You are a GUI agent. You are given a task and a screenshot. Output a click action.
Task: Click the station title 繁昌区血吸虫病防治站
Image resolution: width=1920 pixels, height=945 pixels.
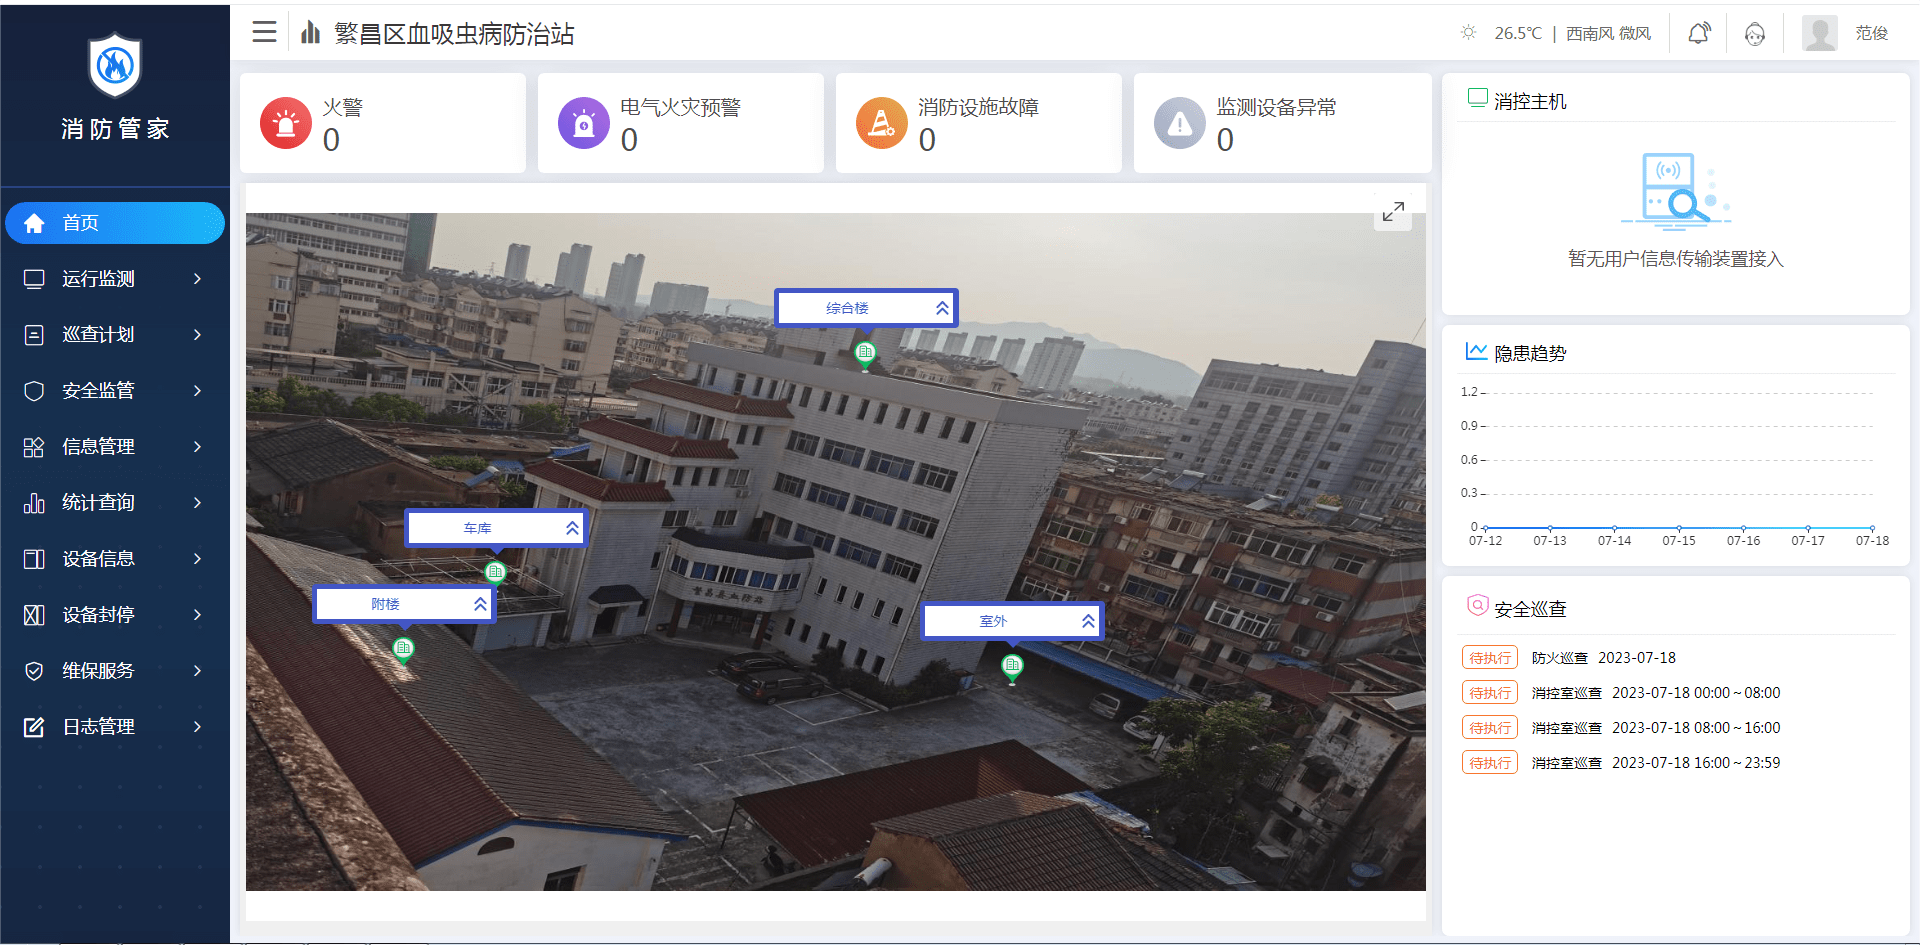point(454,34)
